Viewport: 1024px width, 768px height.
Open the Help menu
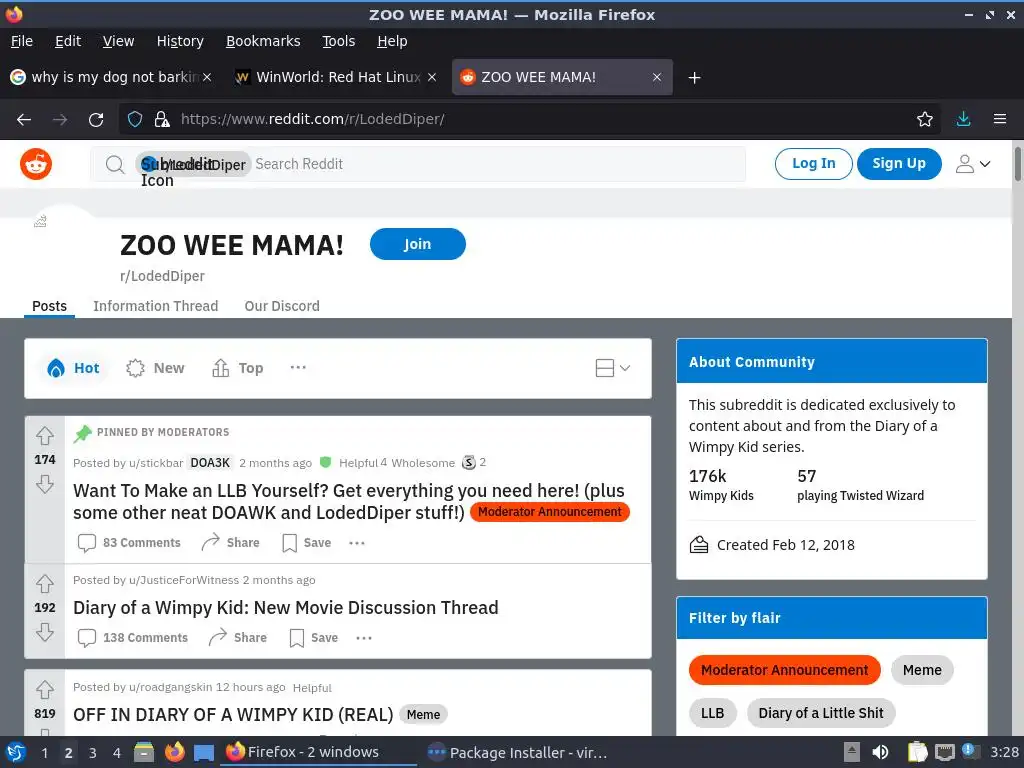[x=392, y=41]
